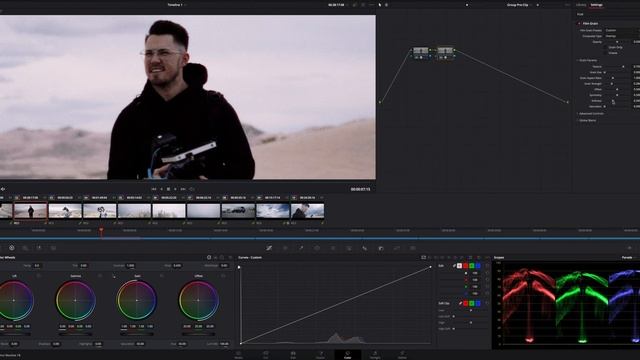Viewport: 640px width, 360px height.
Task: Reset the Lift color wheel
Action: [x=39, y=276]
